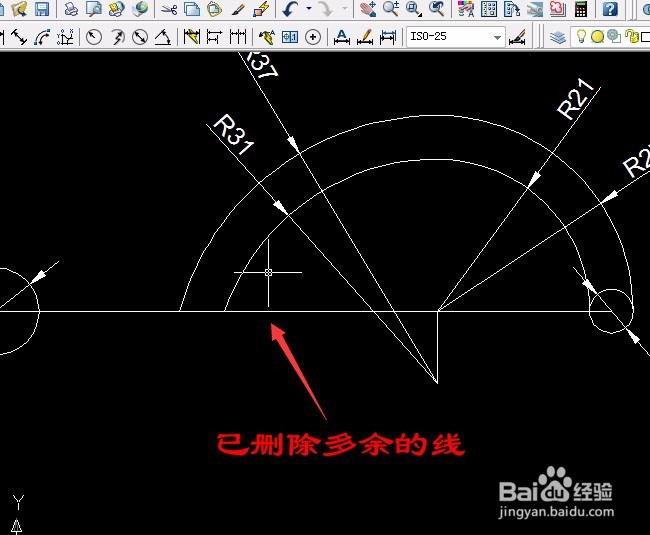
Task: Open the Block Editor icon
Action: pyautogui.click(x=262, y=8)
